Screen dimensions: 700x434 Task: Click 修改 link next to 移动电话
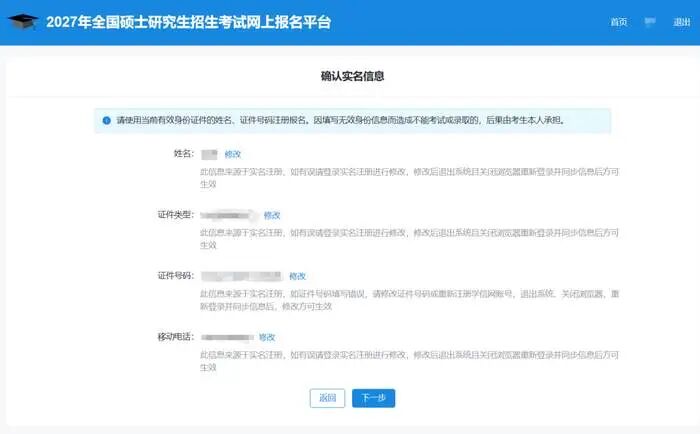coord(267,338)
